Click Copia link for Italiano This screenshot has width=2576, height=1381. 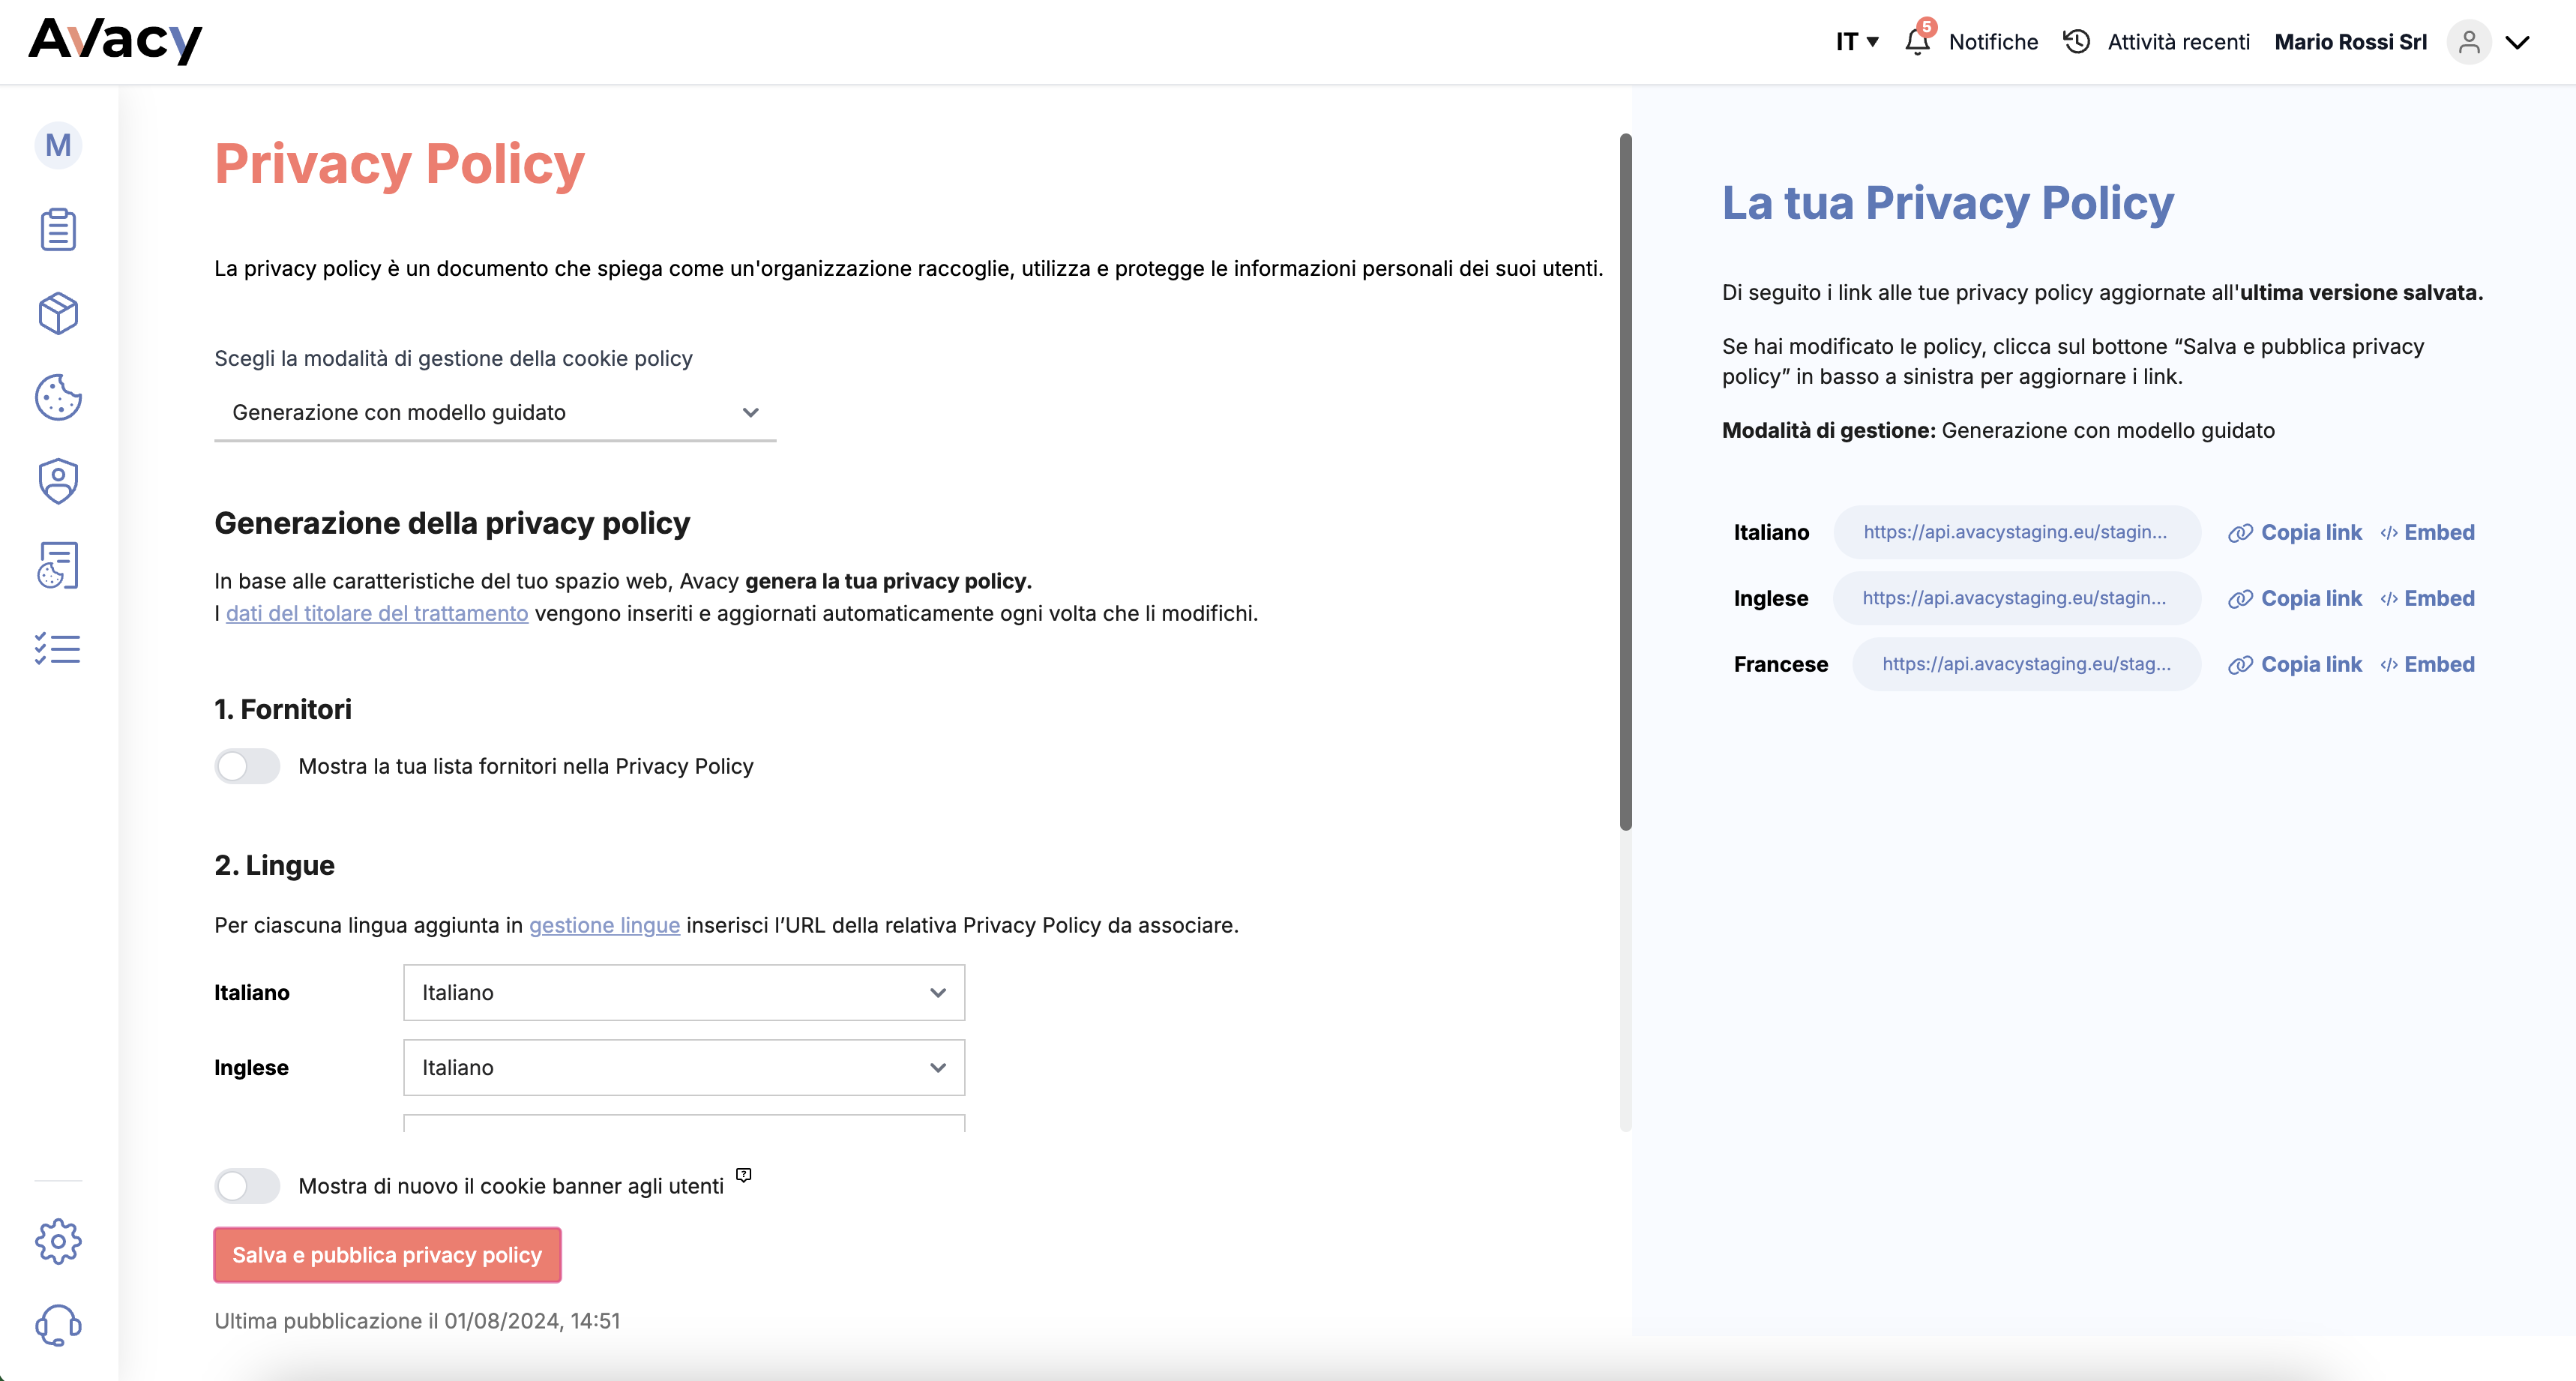tap(2311, 533)
